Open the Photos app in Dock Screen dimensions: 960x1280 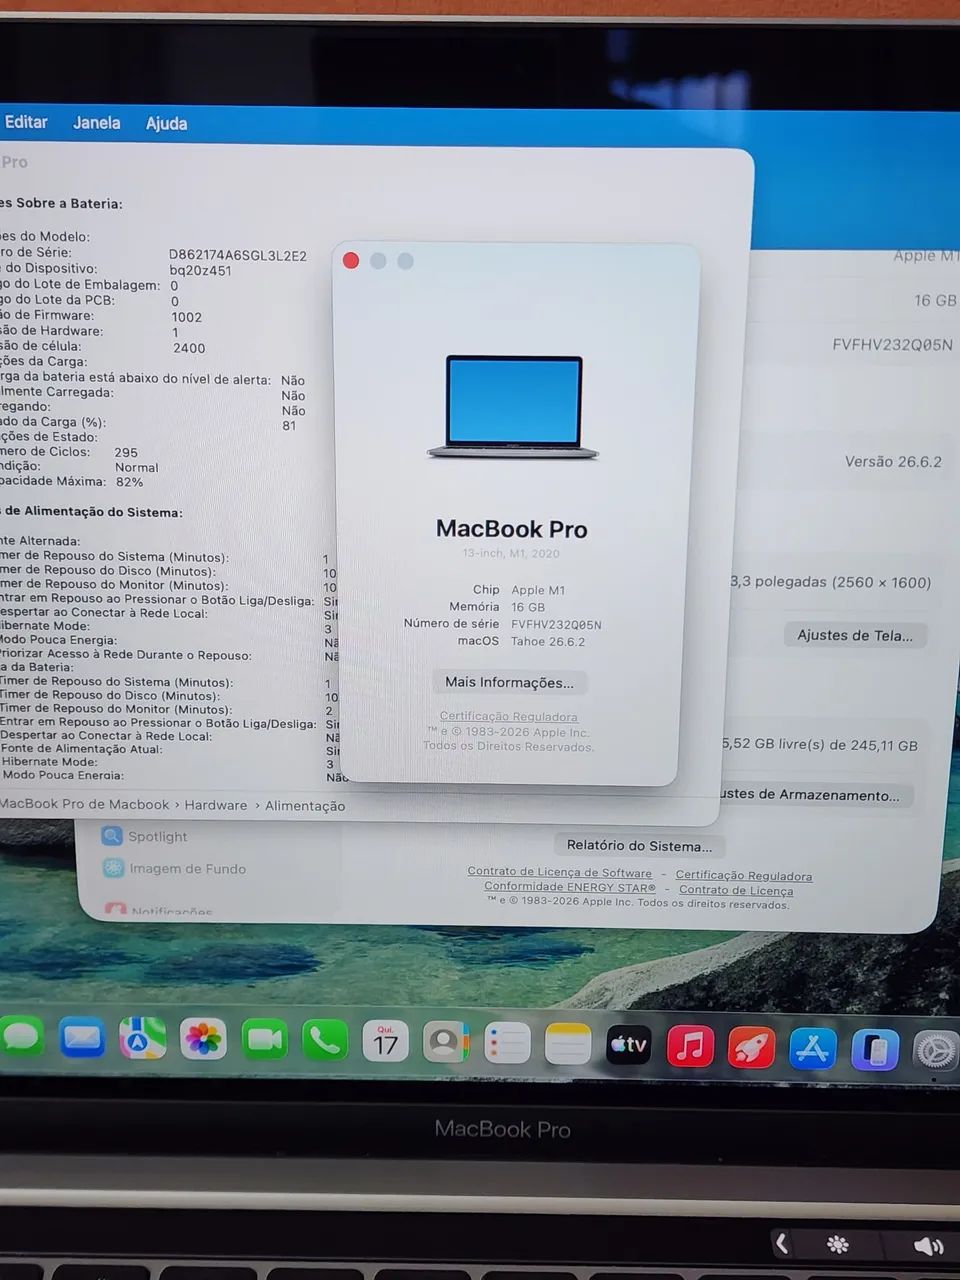(x=203, y=1041)
